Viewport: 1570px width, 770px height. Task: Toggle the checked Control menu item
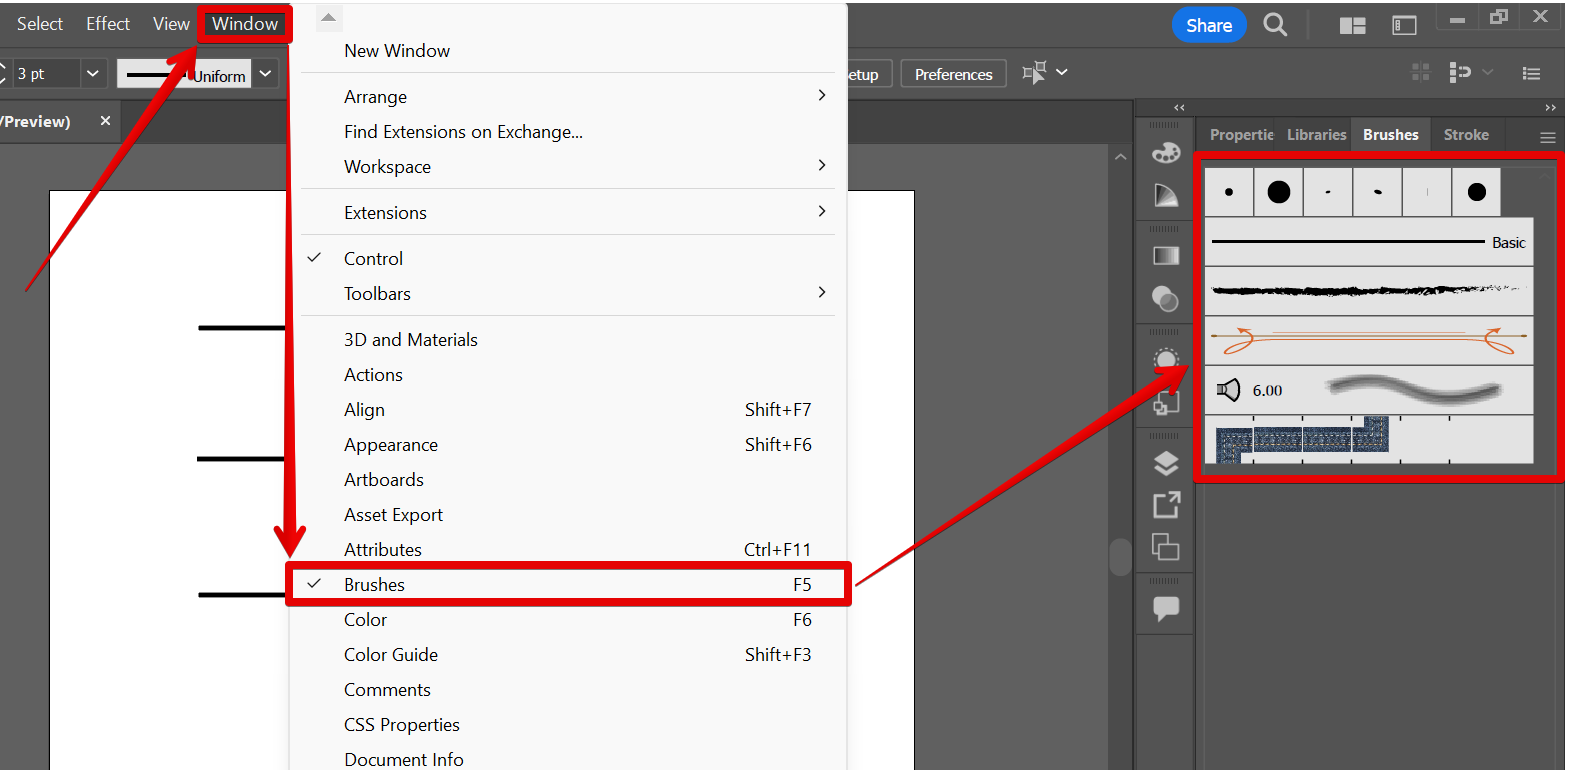373,259
